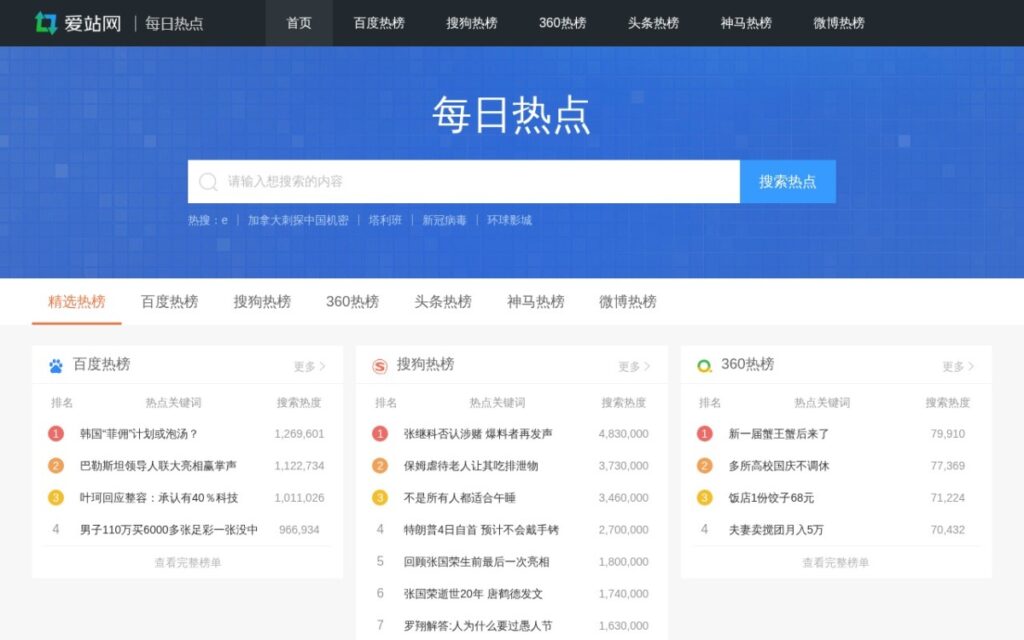Click rank badge 1 in the 360热榜 card
Viewport: 1024px width, 640px height.
[x=704, y=434]
